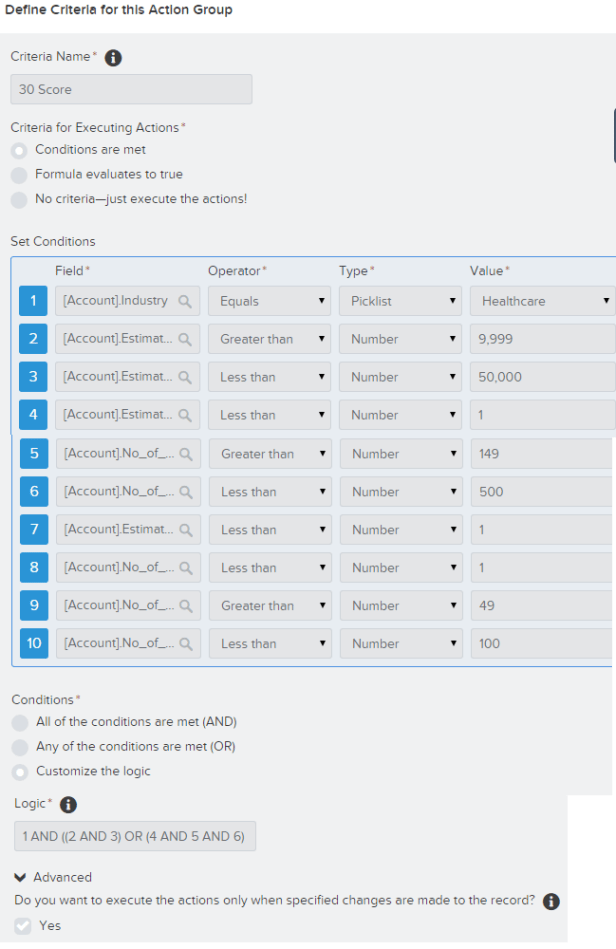Click search icon in row 4 field

tap(185, 415)
